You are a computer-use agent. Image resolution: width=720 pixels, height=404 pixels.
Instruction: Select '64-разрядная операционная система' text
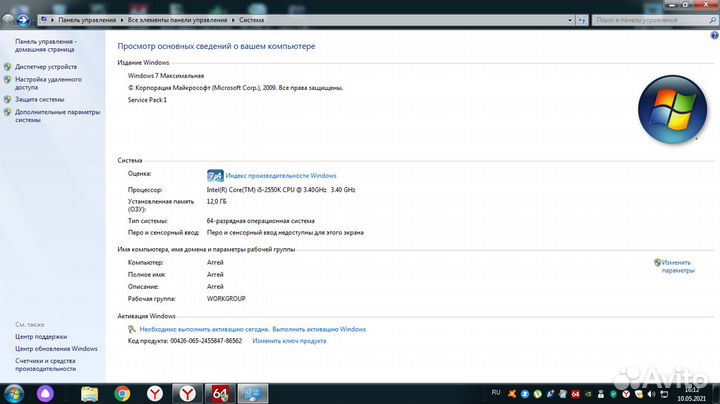pyautogui.click(x=261, y=221)
